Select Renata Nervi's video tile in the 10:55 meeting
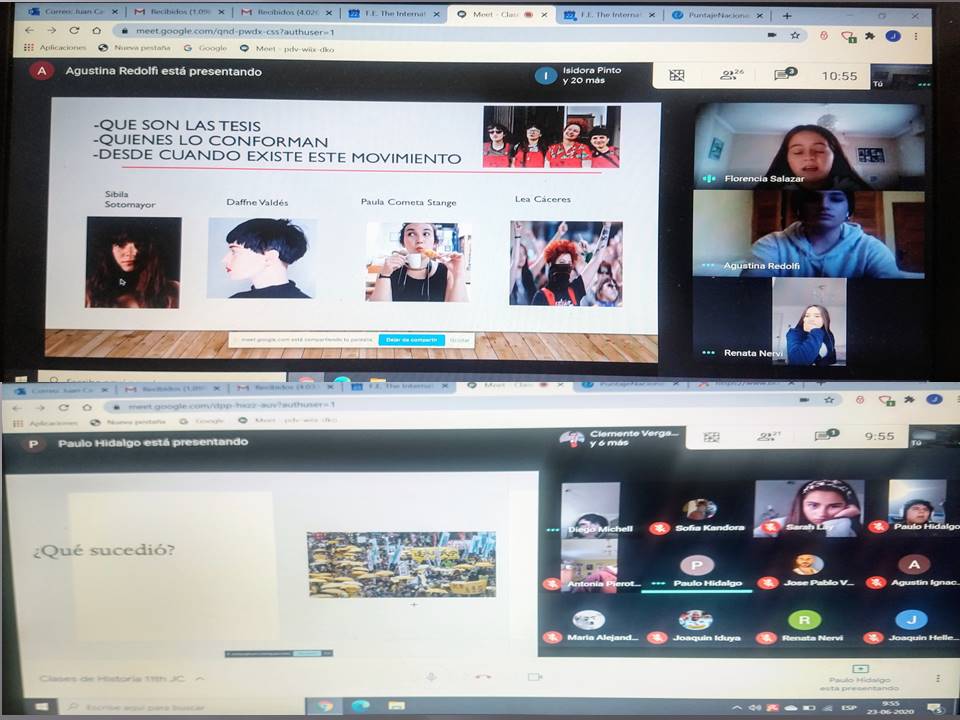 point(809,321)
